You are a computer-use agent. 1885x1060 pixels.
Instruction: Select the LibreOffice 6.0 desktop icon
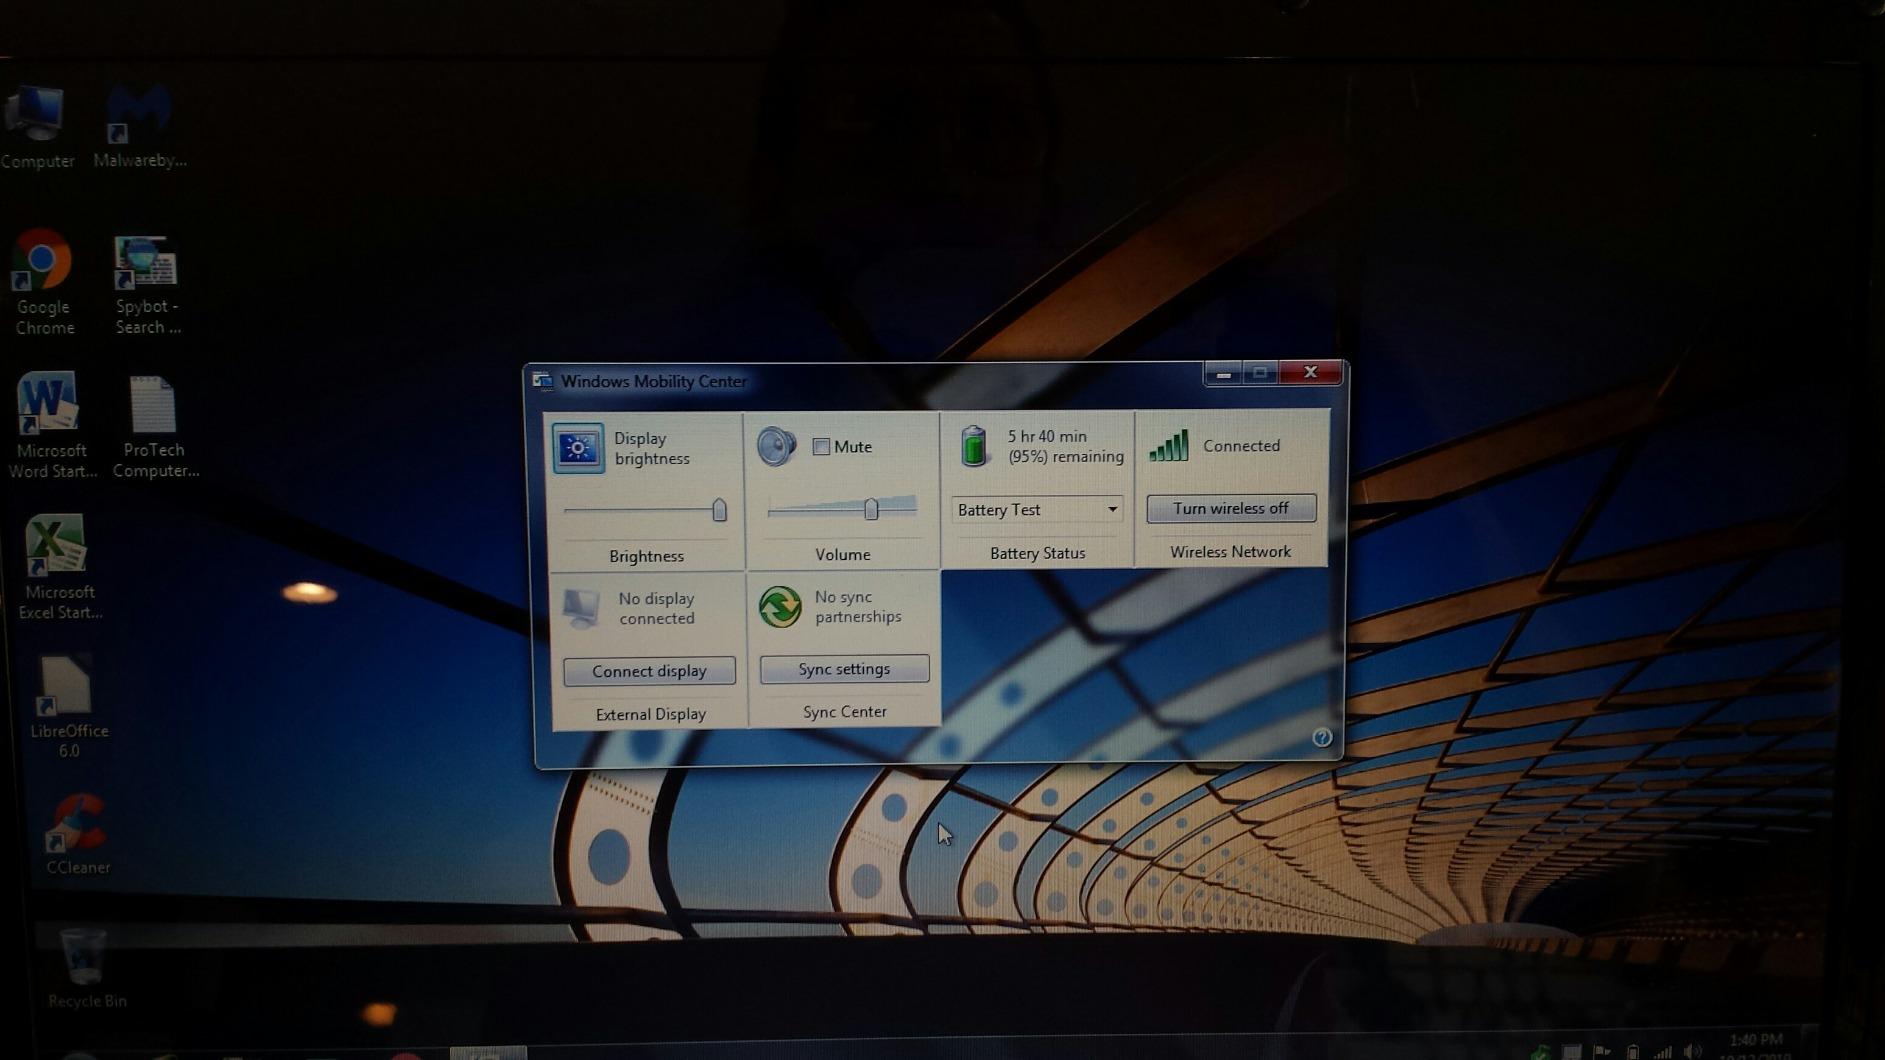[x=68, y=707]
